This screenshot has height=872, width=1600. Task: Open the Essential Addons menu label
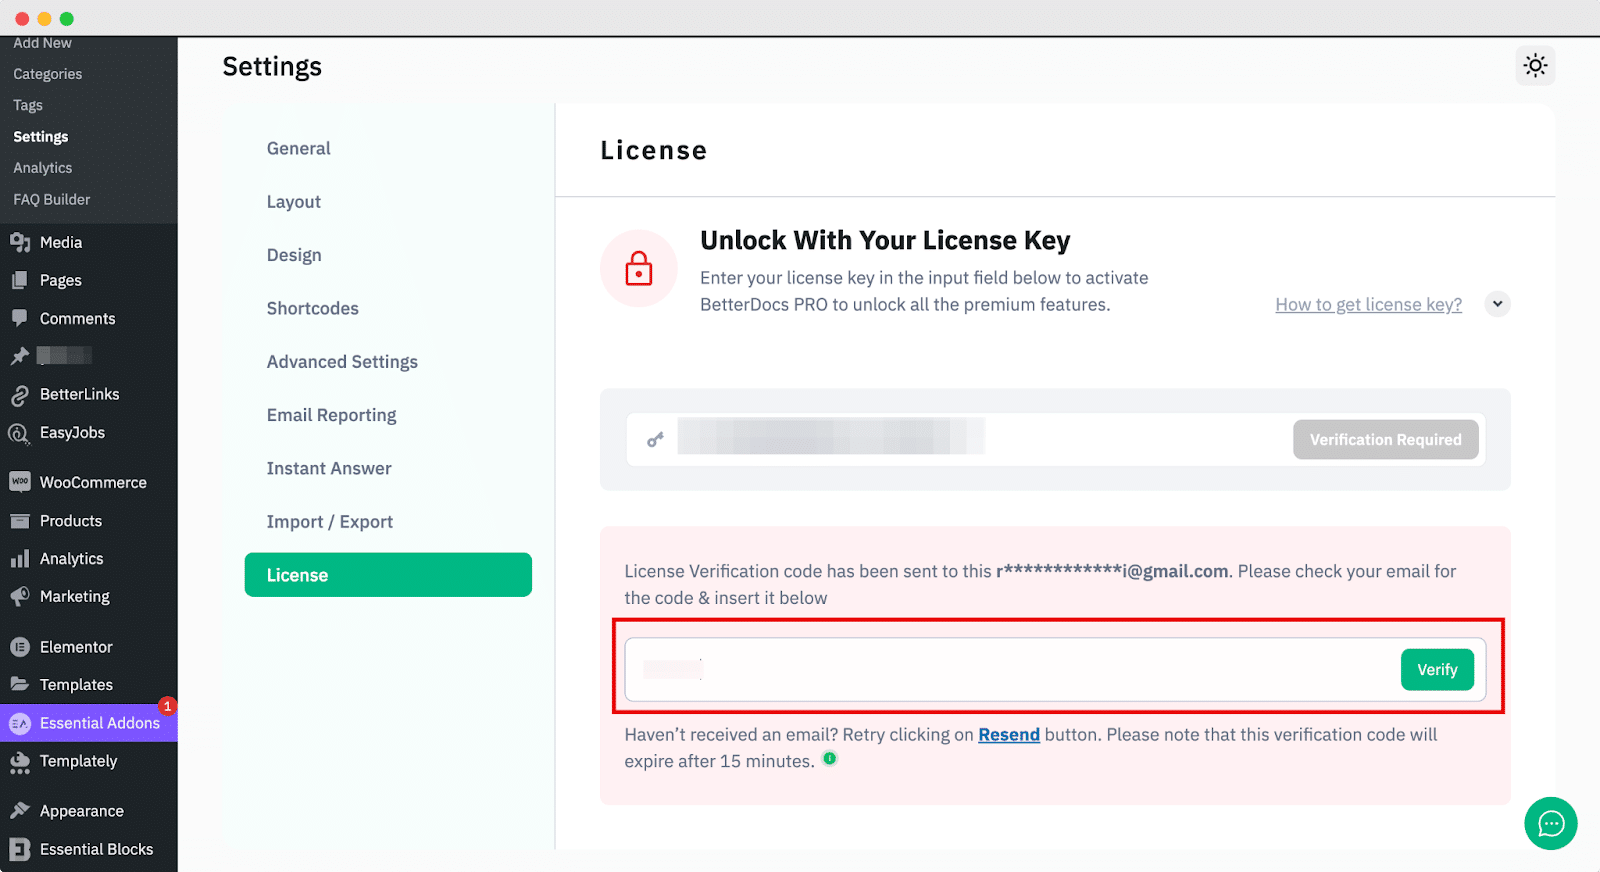(100, 723)
